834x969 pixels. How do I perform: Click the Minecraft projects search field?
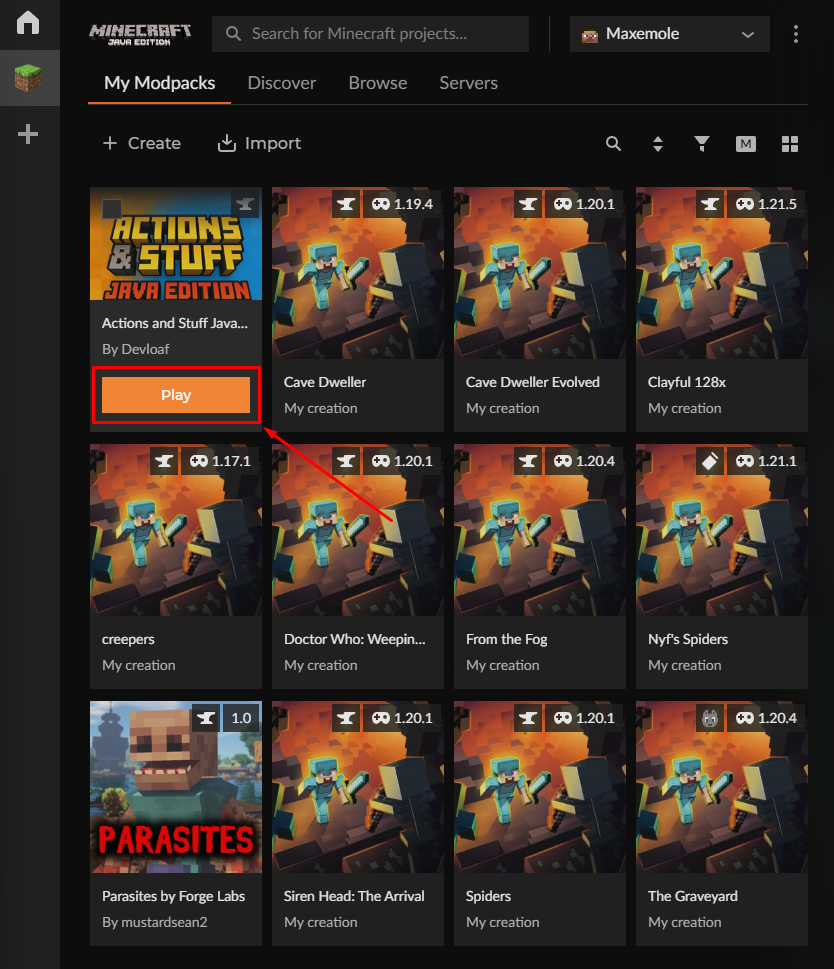tap(370, 33)
